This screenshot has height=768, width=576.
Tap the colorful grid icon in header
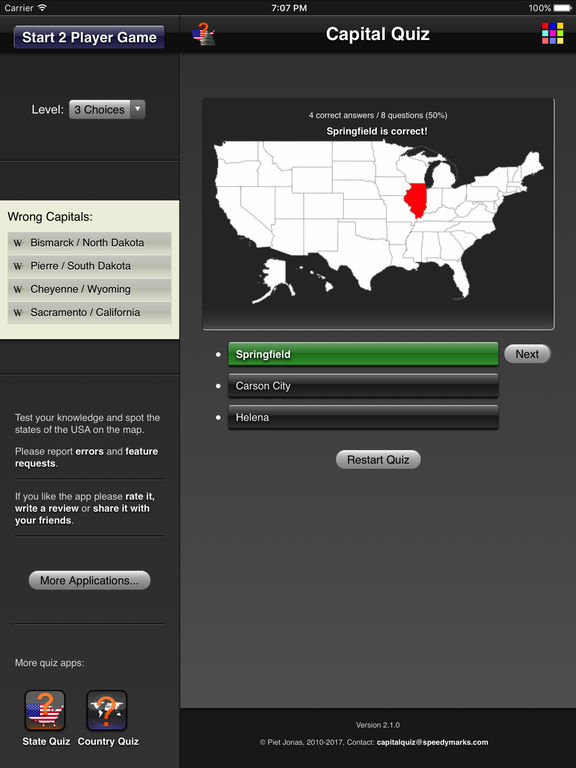[x=552, y=33]
